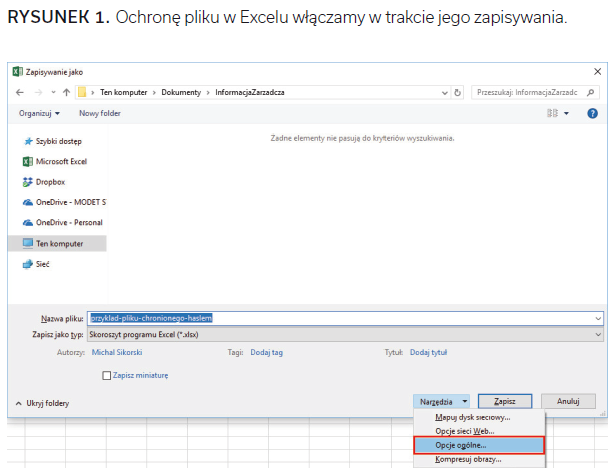Create a new folder with Nowy folder
The height and width of the screenshot is (476, 614).
[x=100, y=113]
